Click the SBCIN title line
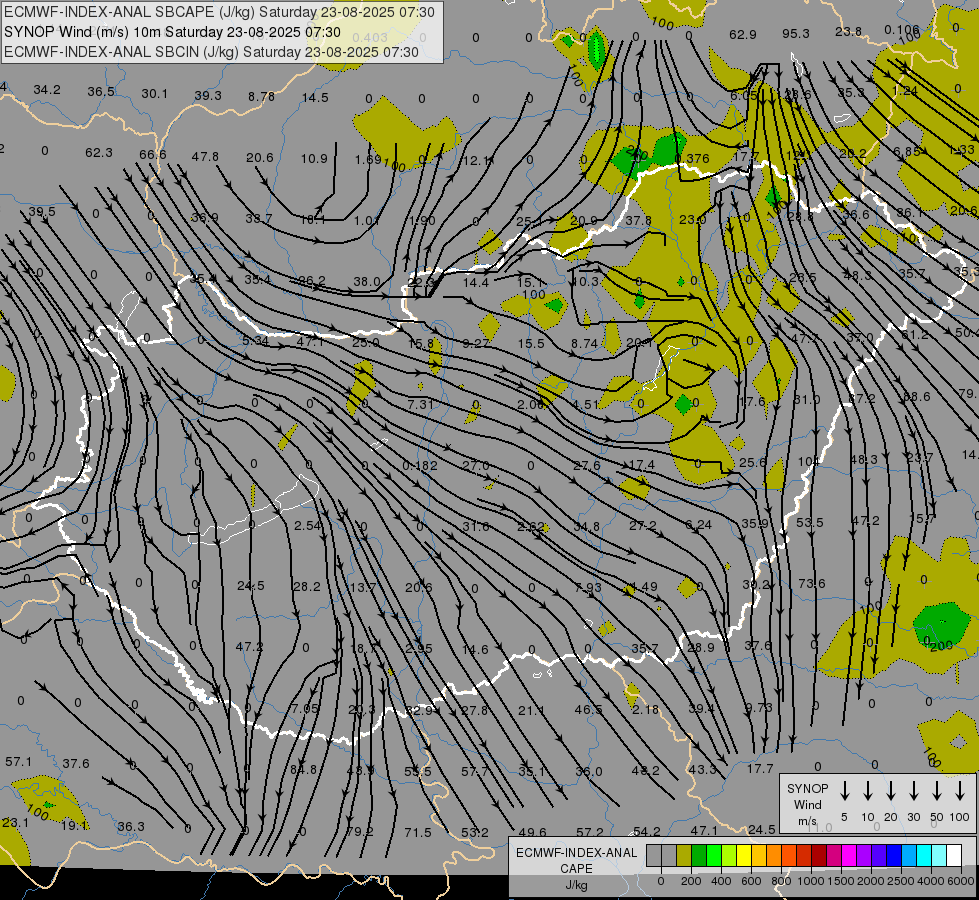The height and width of the screenshot is (900, 979). [x=211, y=52]
